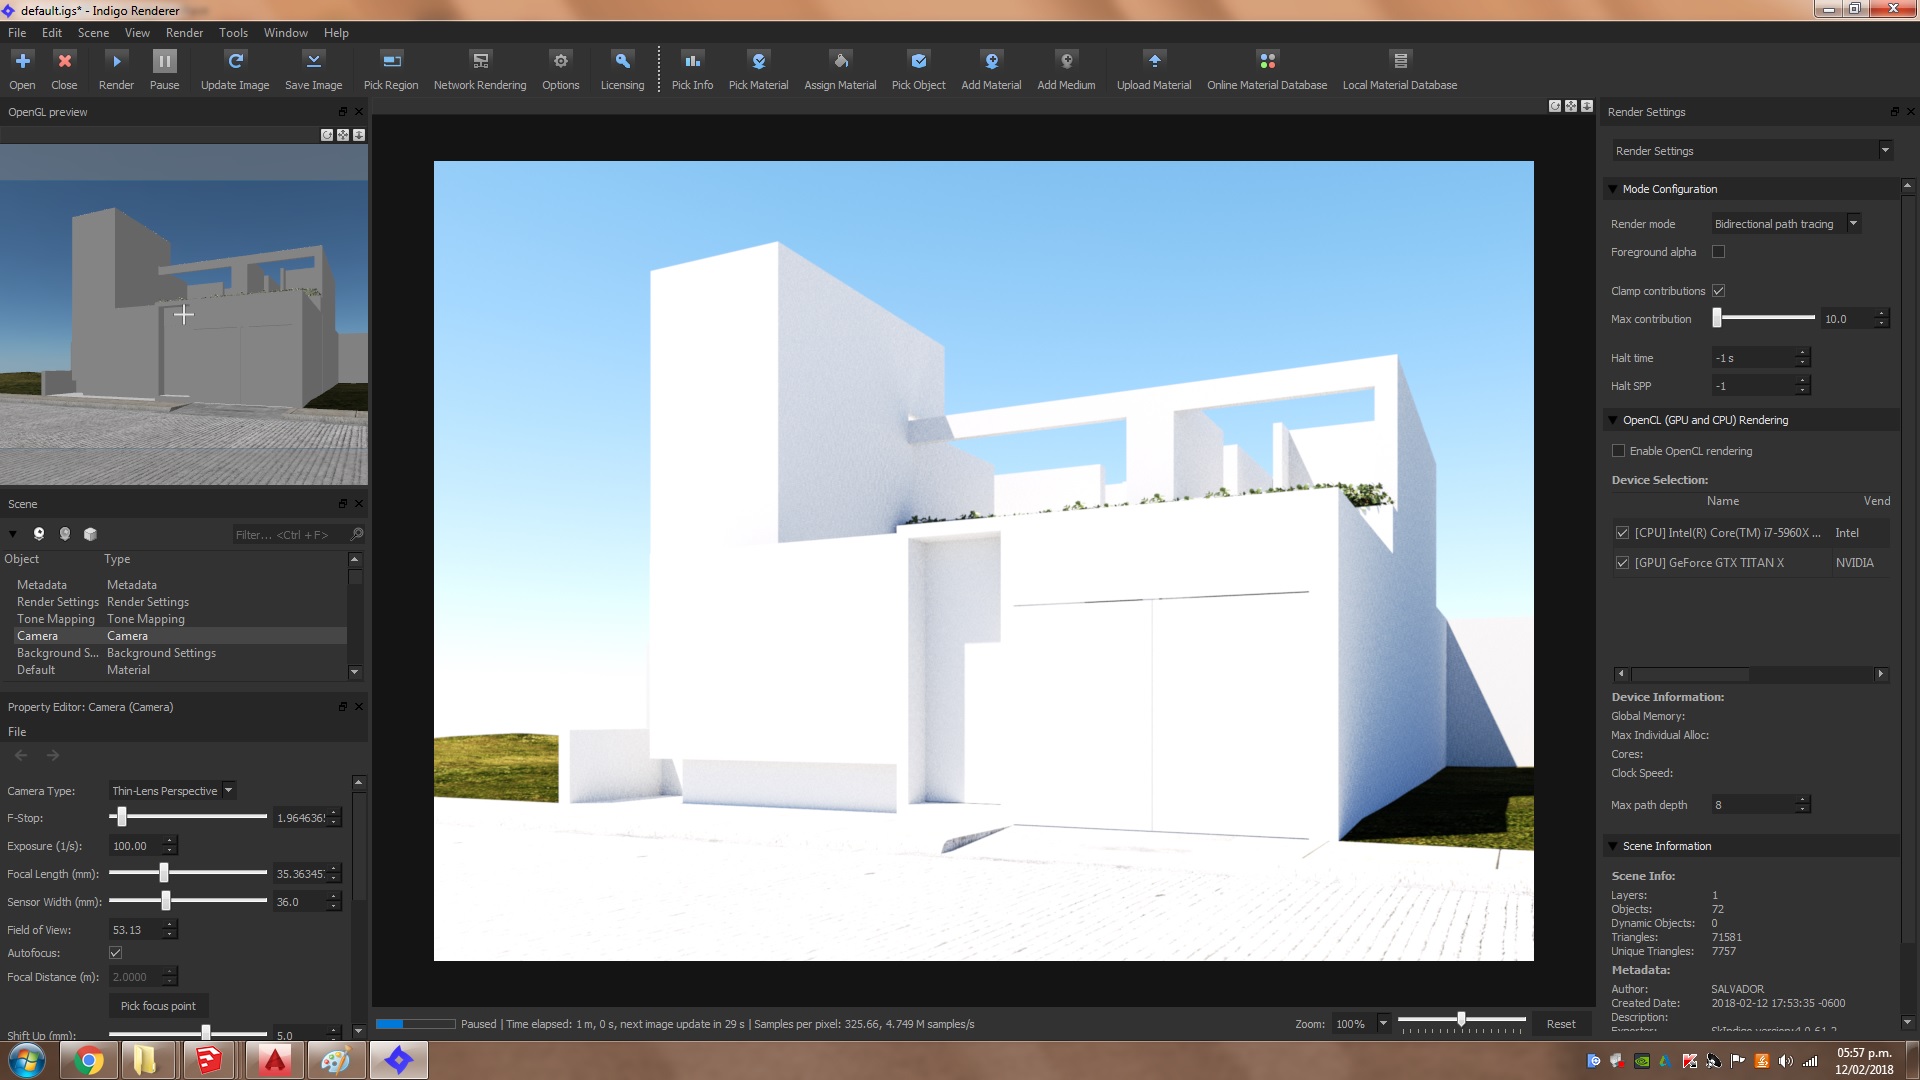Click the Render toolbar icon
Screen dimensions: 1920x1080
[x=116, y=62]
